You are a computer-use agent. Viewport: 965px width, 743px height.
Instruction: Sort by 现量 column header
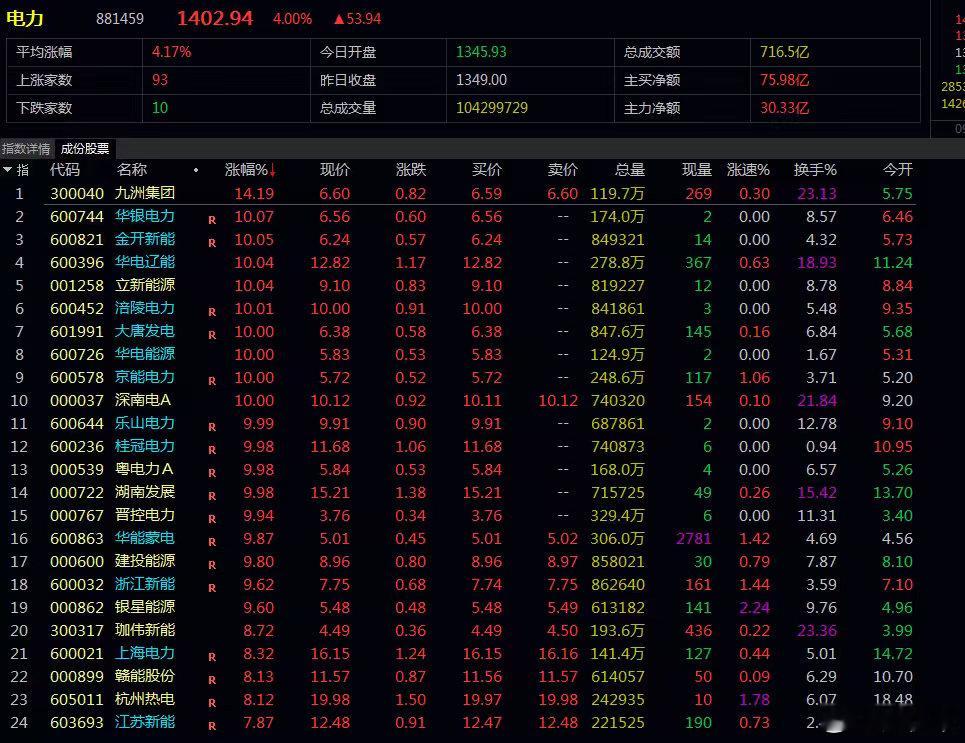click(697, 170)
